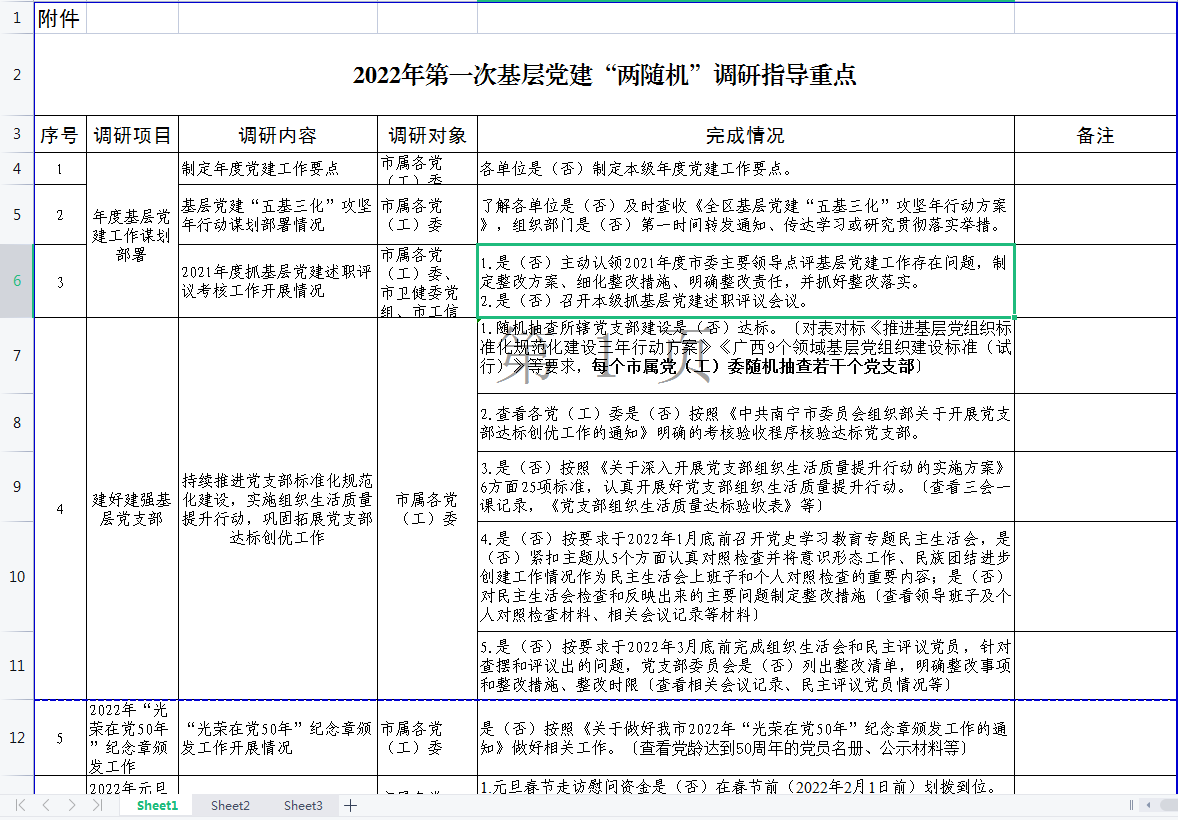Screen dimensions: 1178x820
Task: Click 市属各党（工）委 cell in 纪念章 row
Action: tap(427, 737)
